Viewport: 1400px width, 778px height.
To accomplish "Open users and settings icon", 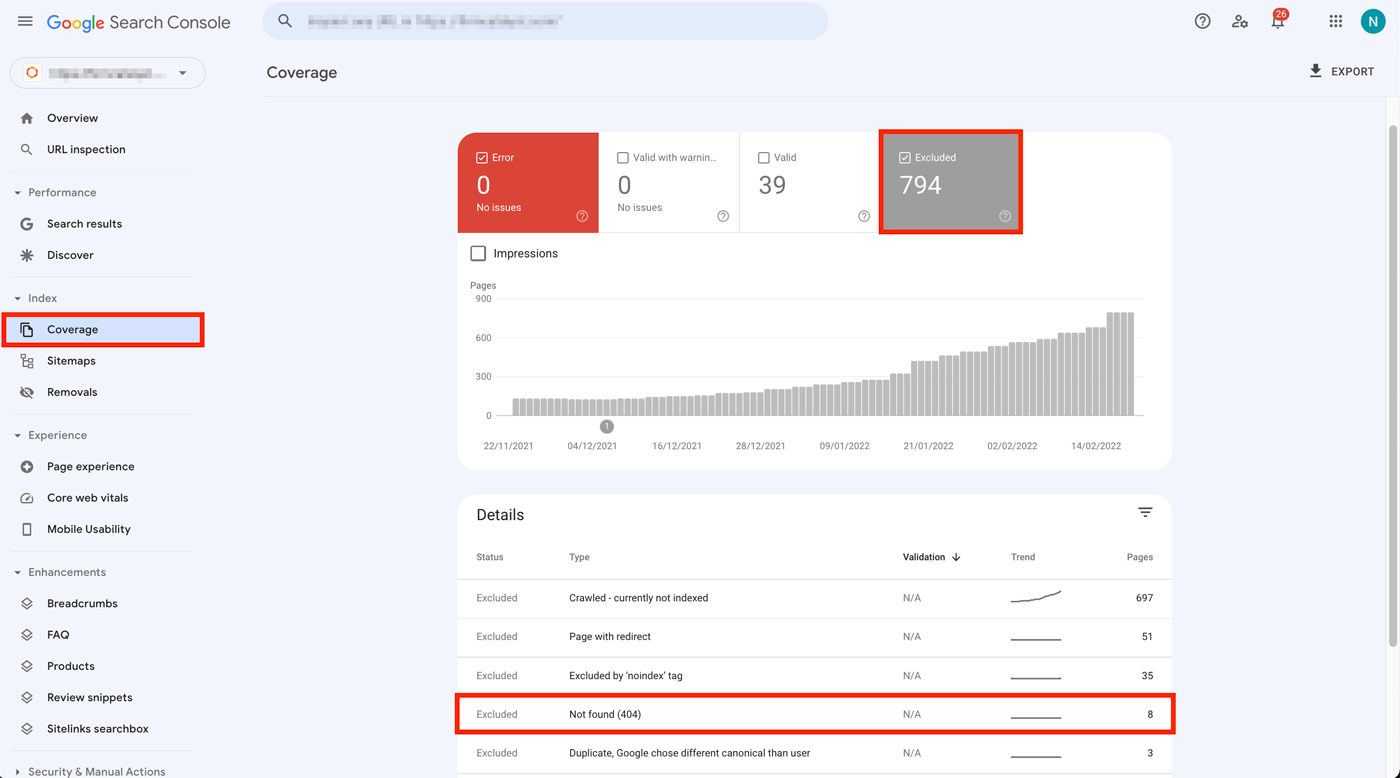I will click(x=1240, y=21).
